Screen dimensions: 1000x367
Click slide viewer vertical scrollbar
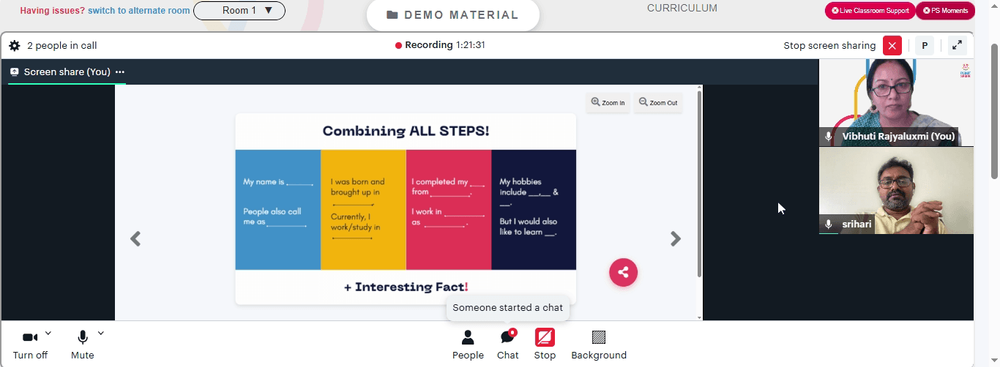(700, 184)
